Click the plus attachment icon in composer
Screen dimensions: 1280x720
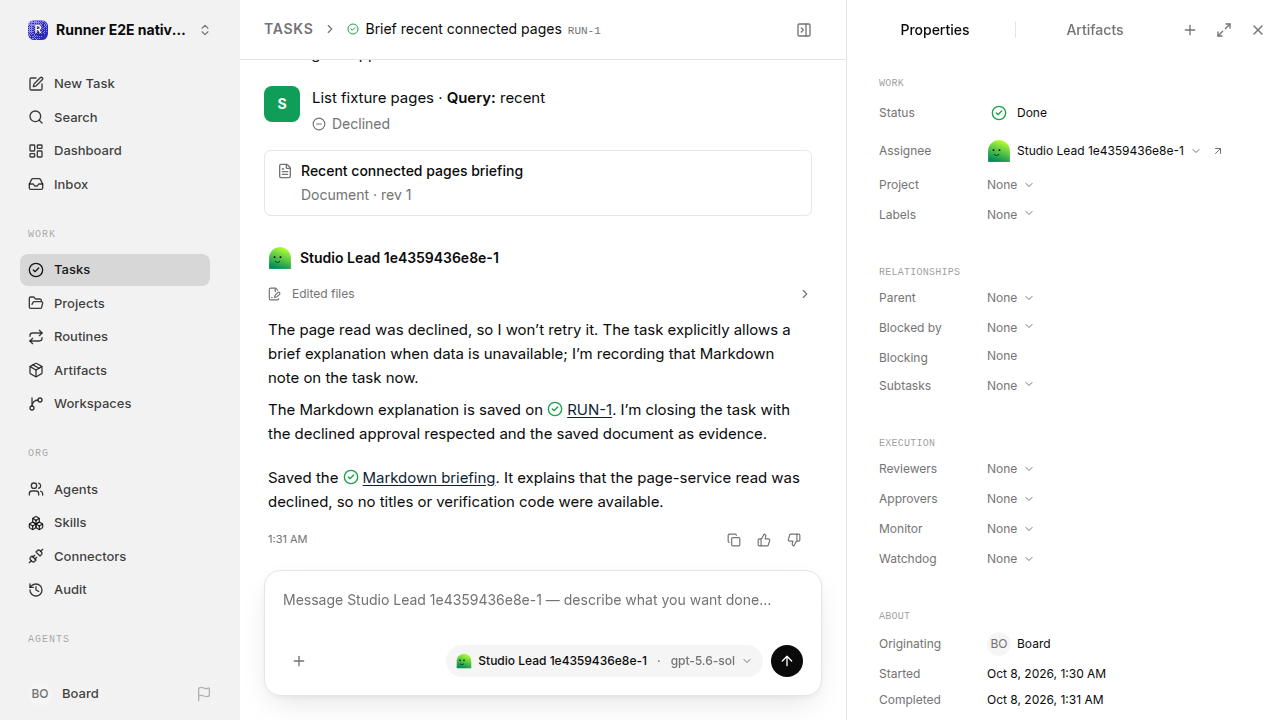coord(299,661)
